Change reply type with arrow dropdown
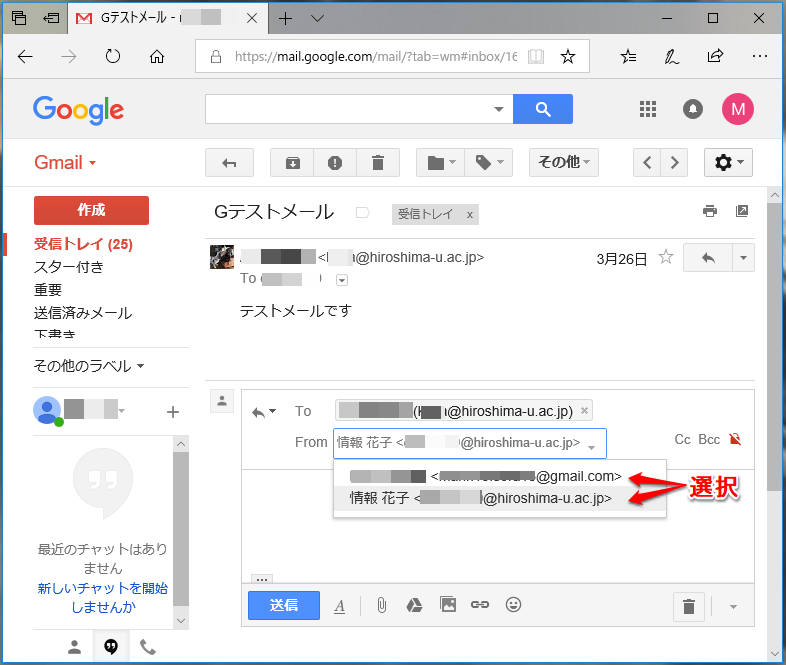 (264, 412)
